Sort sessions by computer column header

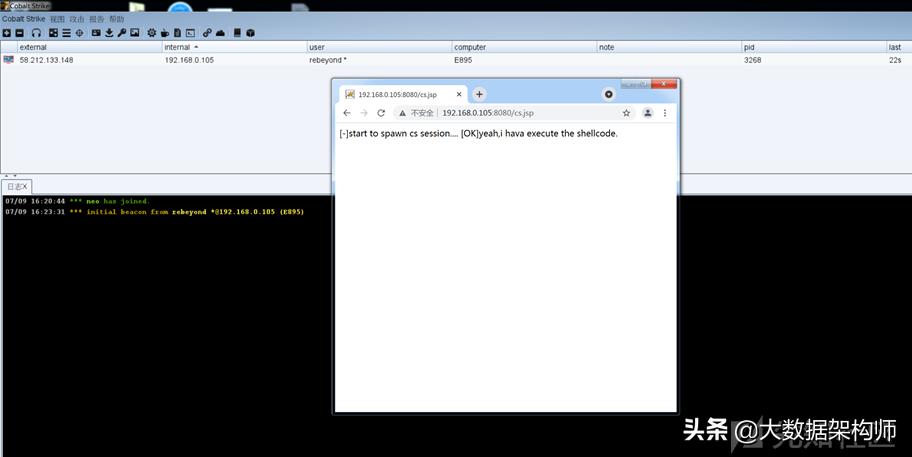click(x=524, y=47)
